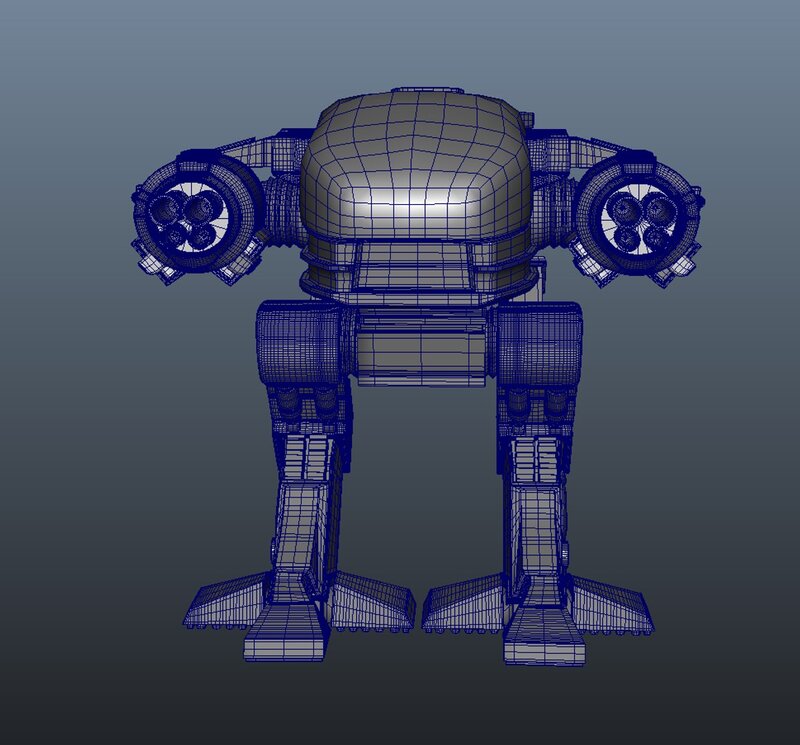Select the left ribbed shoulder joint

click(283, 212)
